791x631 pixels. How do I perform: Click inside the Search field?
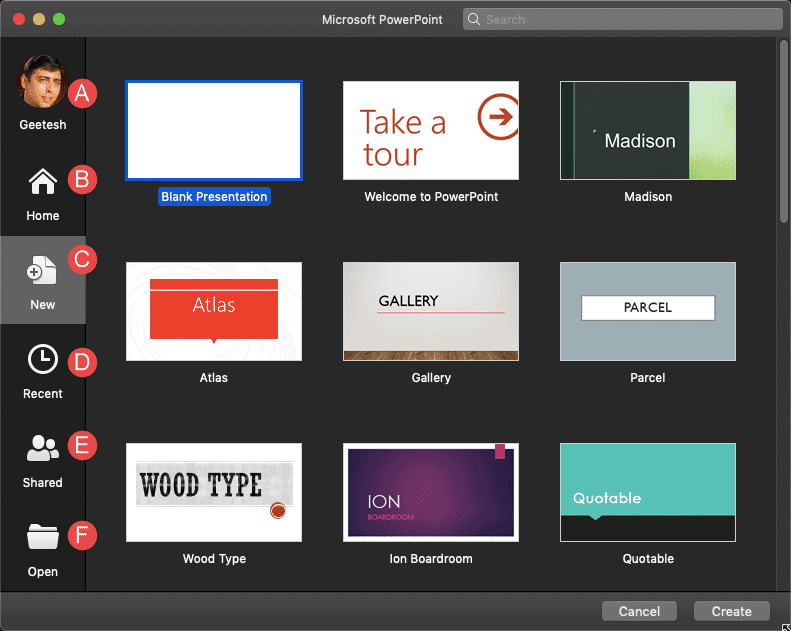click(x=623, y=19)
